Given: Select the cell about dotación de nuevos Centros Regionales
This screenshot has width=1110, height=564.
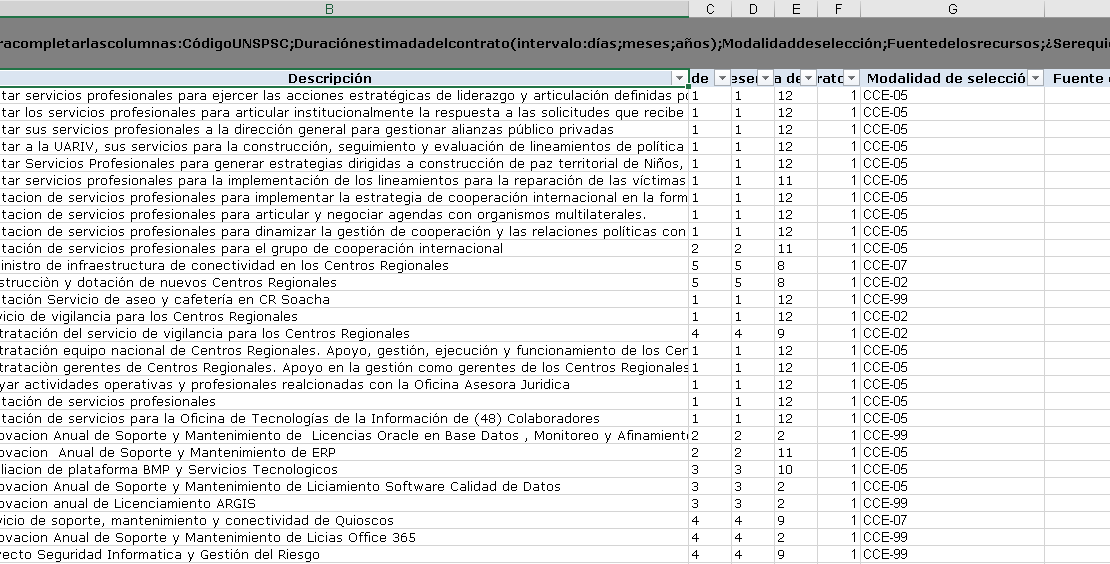Looking at the screenshot, I should click(344, 282).
